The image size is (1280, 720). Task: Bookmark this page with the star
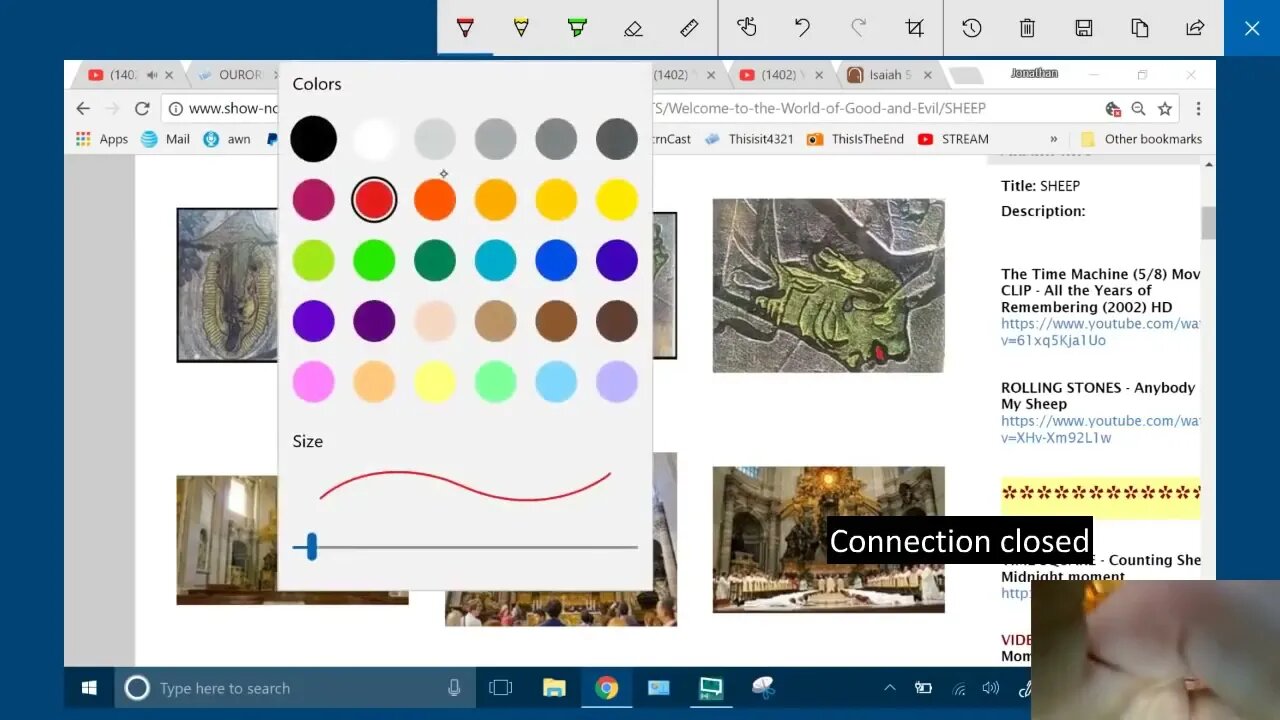click(x=1165, y=108)
